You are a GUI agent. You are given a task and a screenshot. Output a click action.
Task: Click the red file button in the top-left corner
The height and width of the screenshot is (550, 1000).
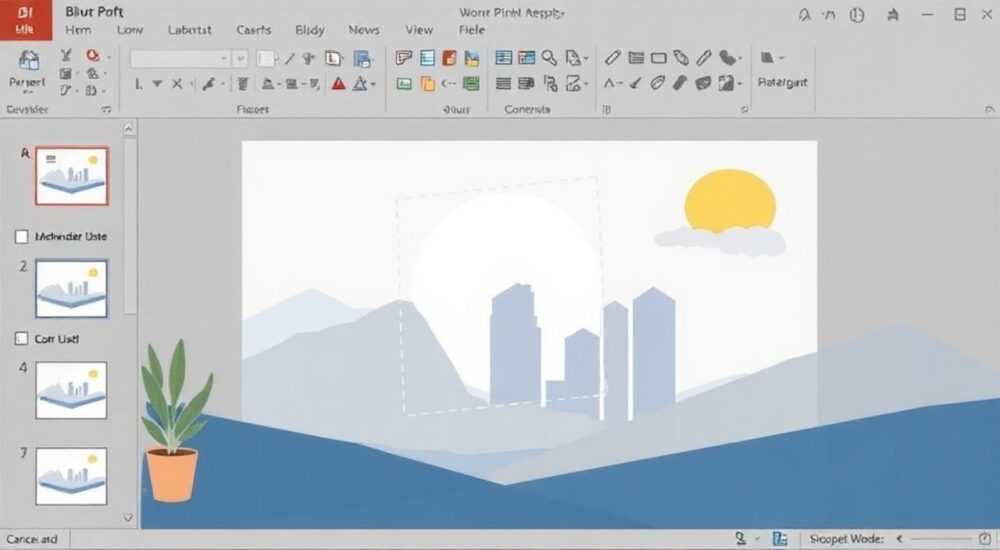pyautogui.click(x=26, y=20)
